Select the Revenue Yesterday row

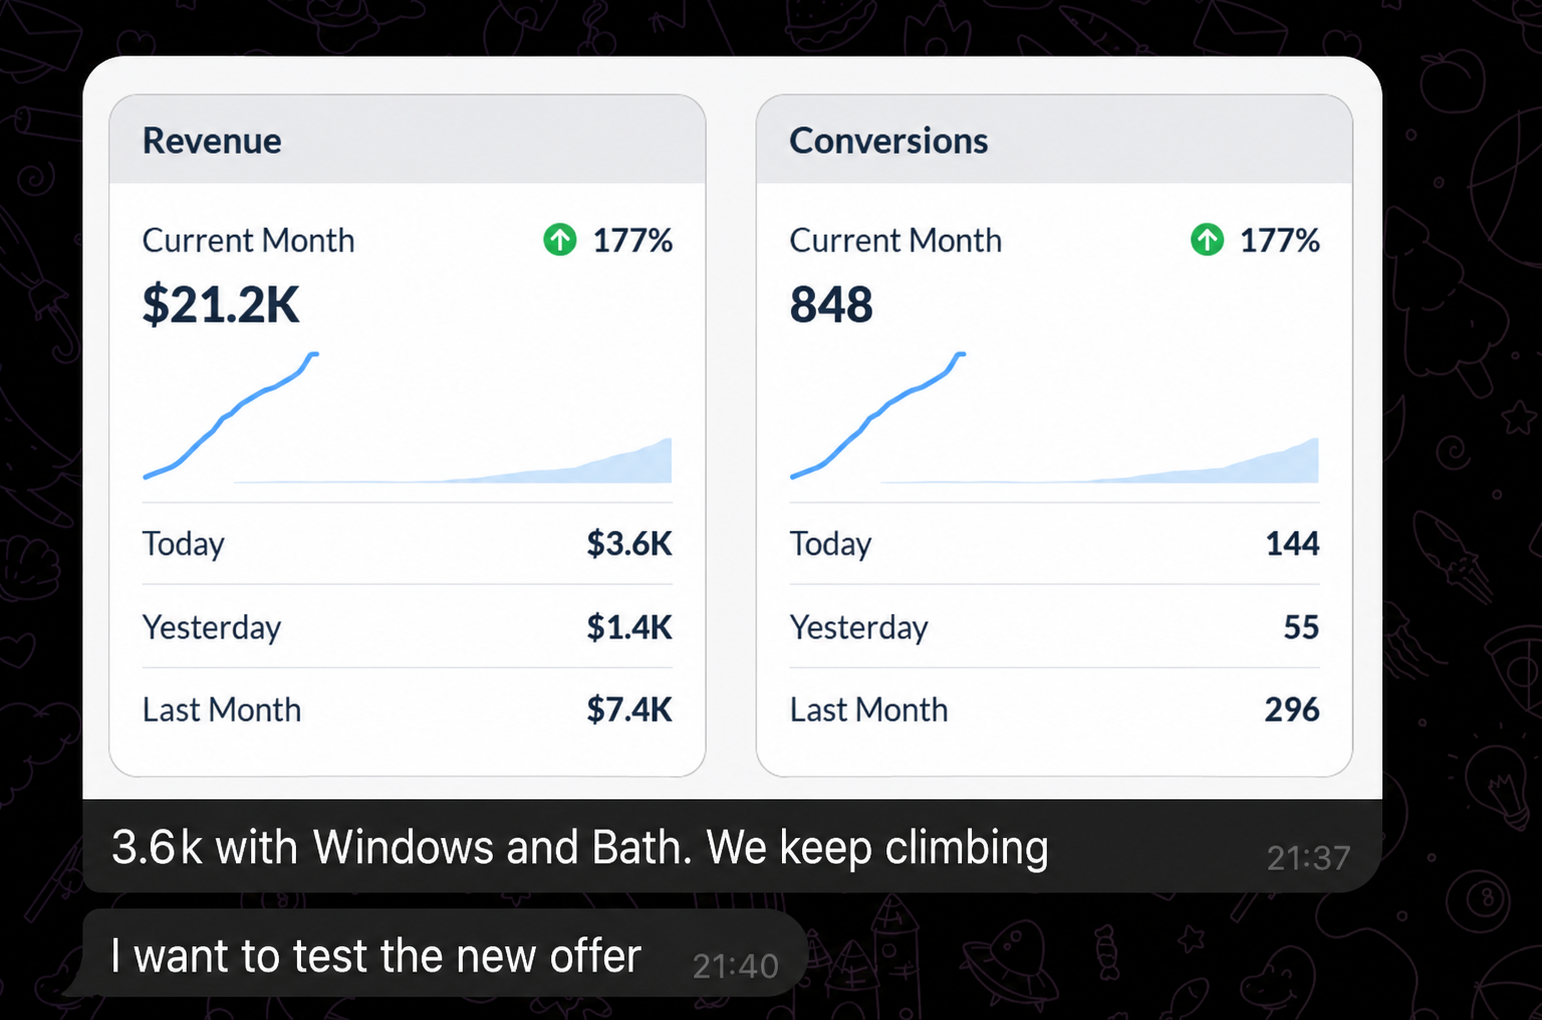point(407,626)
